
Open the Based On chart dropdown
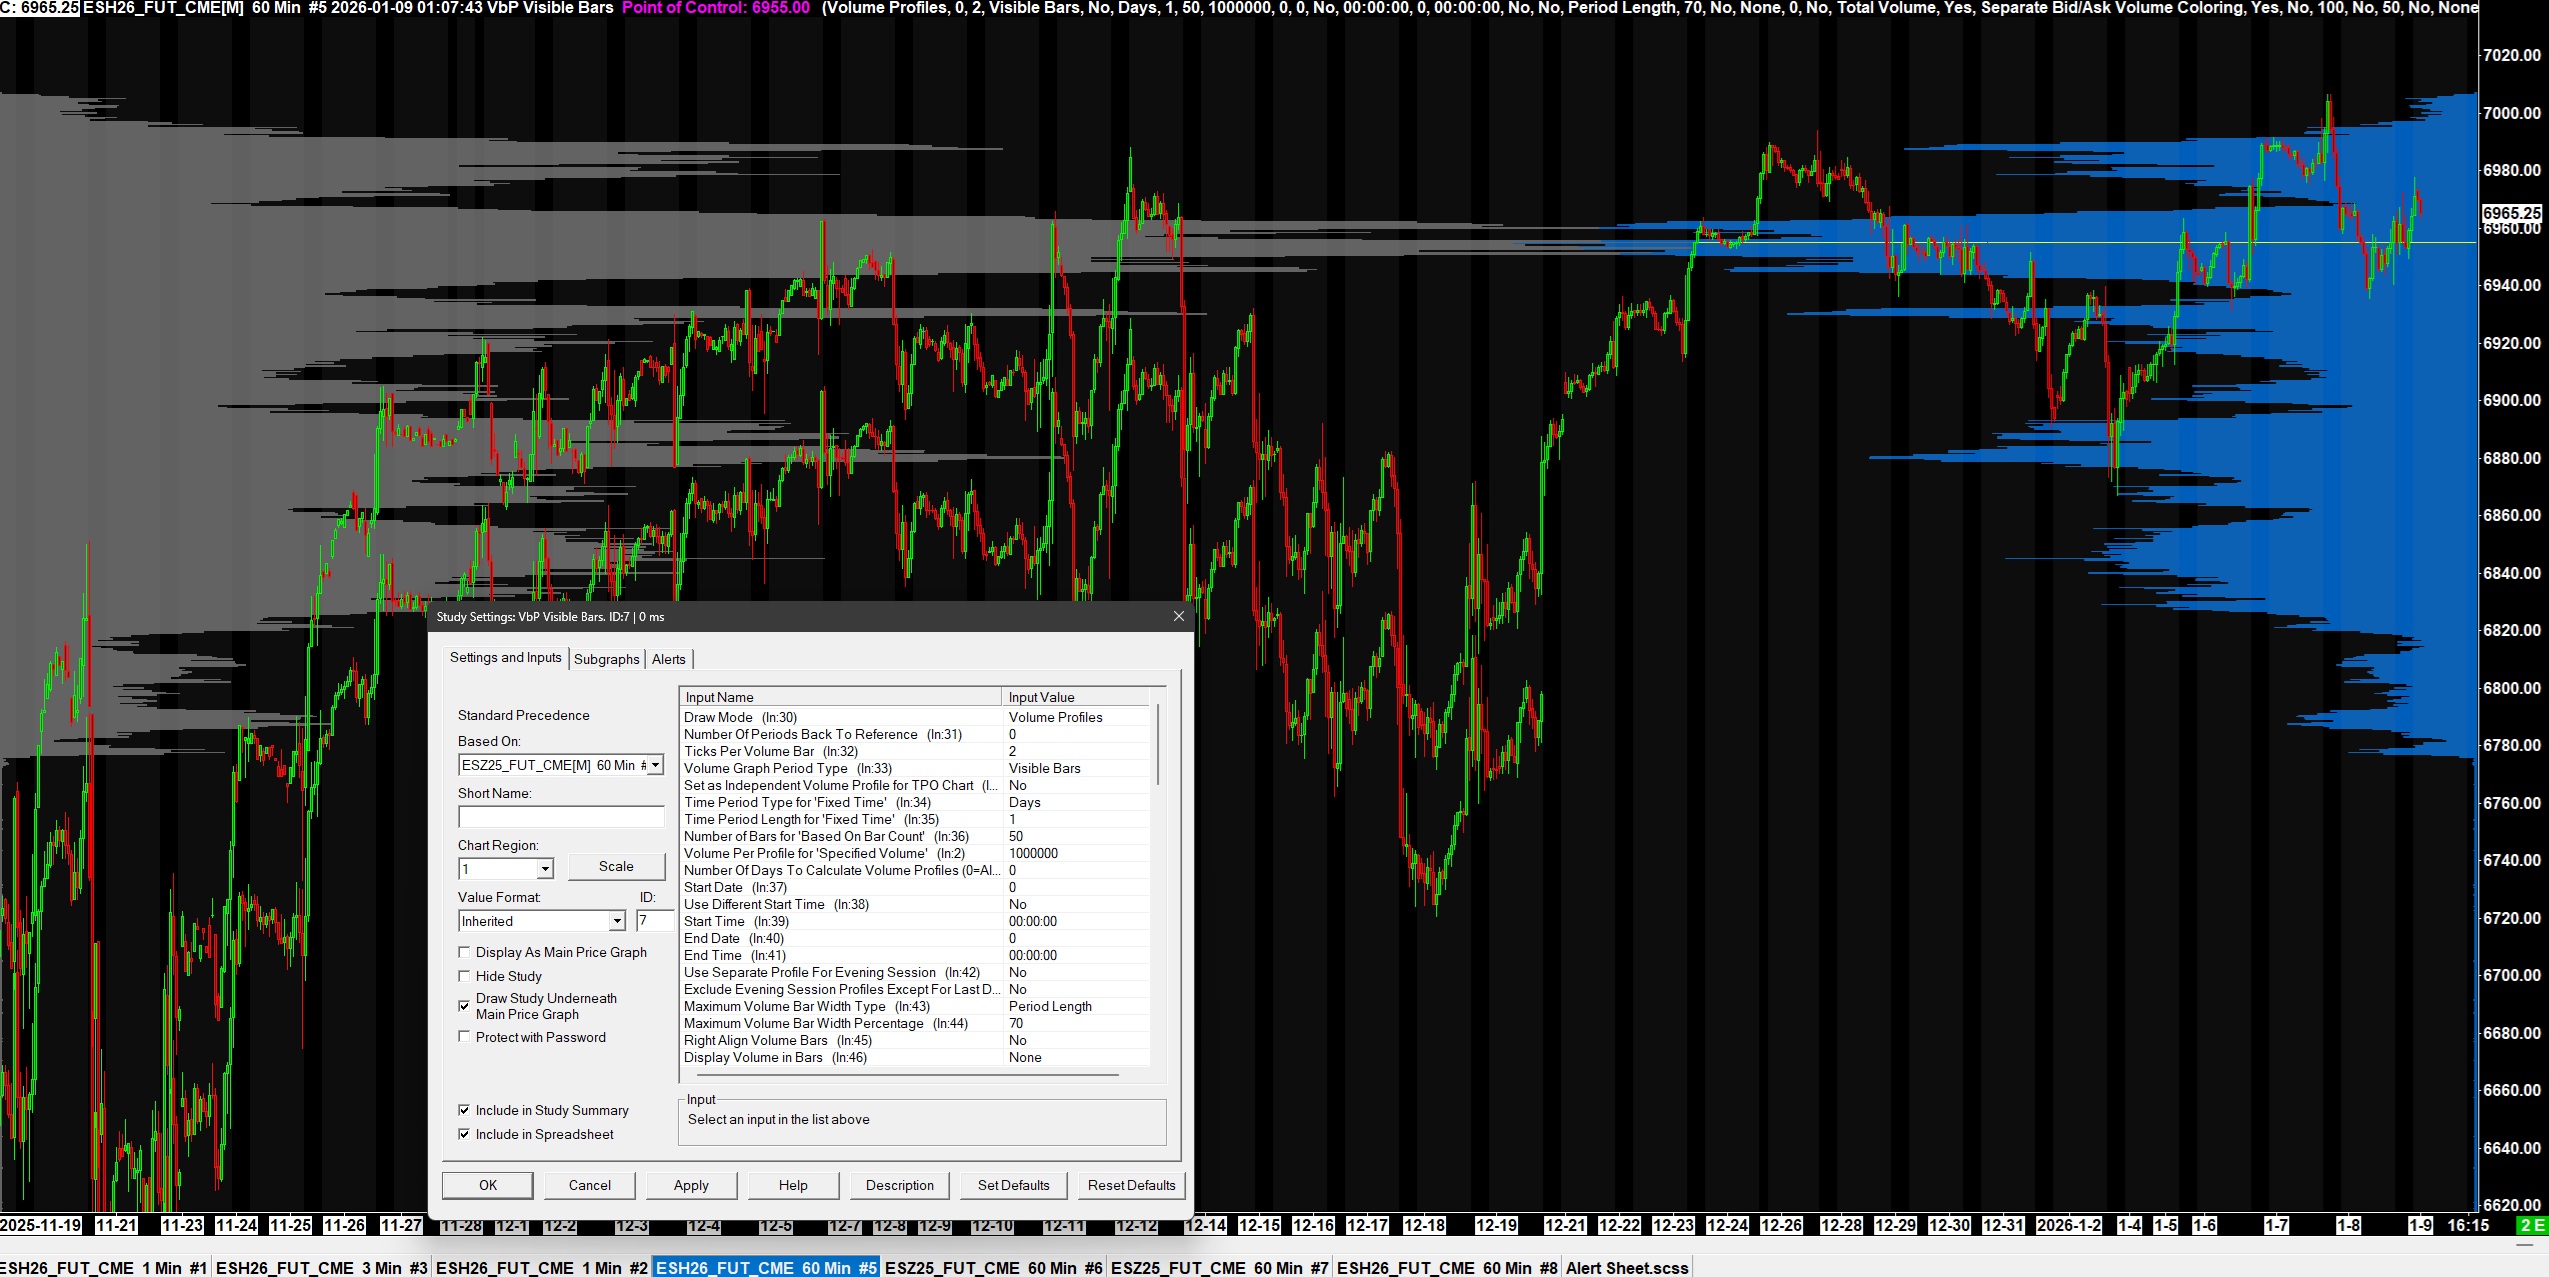coord(655,765)
